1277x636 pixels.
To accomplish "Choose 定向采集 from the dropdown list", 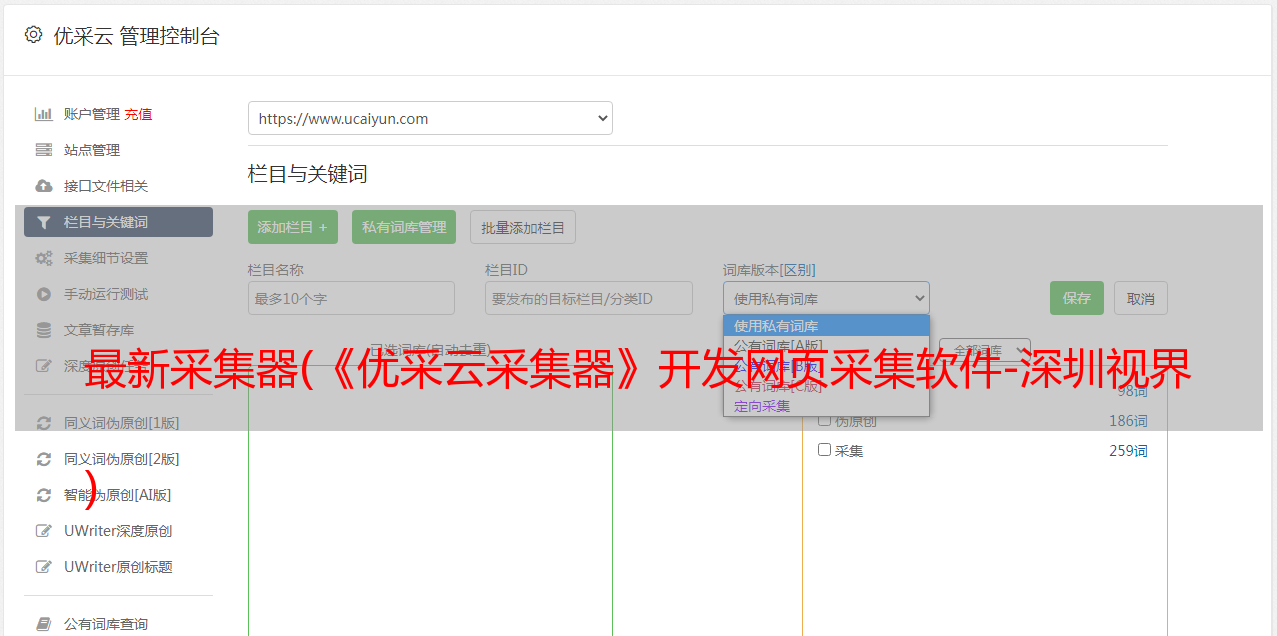I will [x=762, y=406].
